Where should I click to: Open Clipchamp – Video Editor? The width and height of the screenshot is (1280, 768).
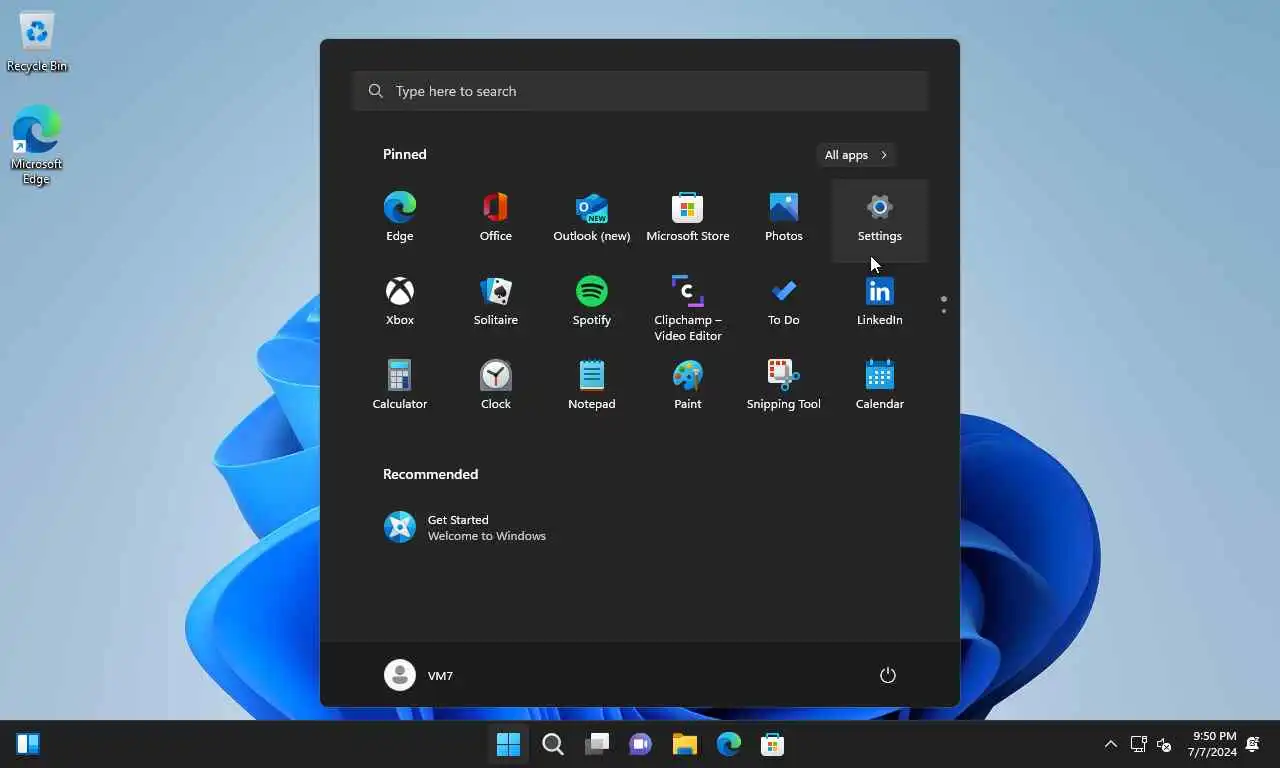688,307
